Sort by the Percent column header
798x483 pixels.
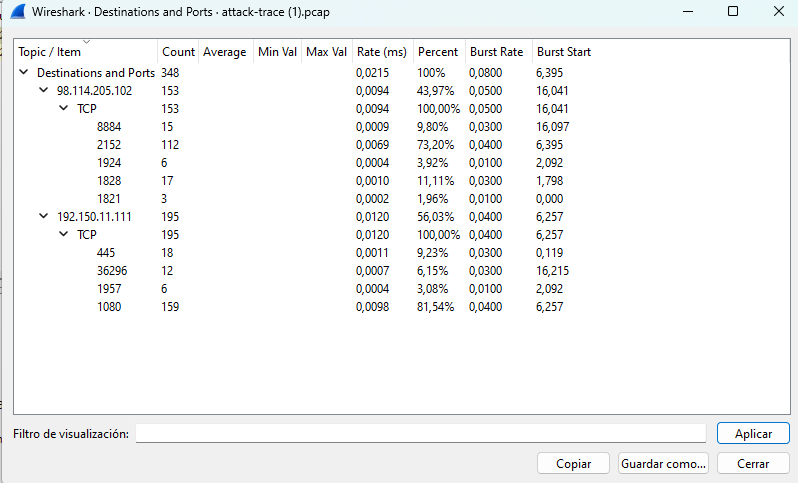438,52
